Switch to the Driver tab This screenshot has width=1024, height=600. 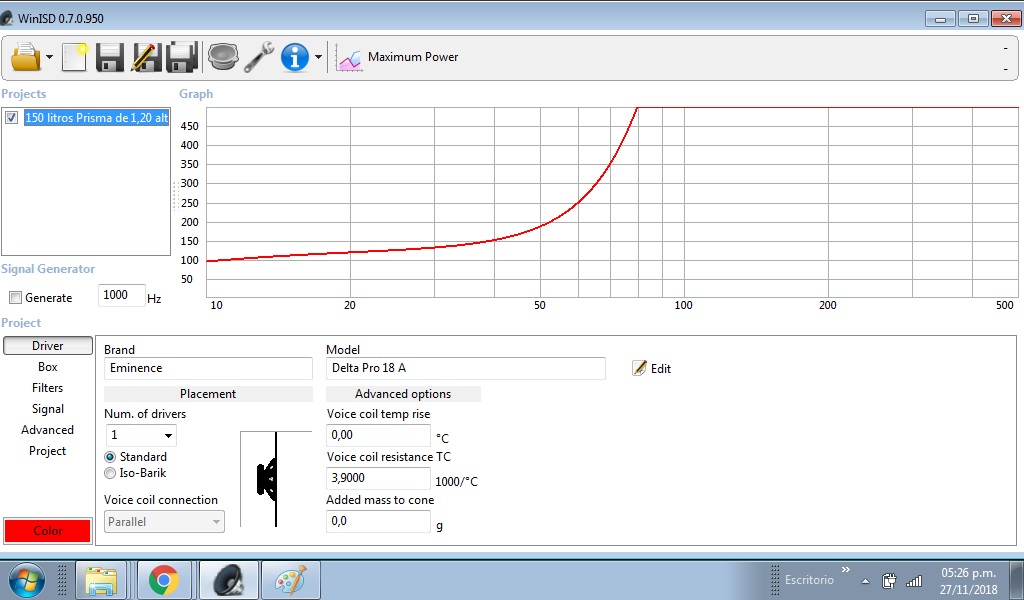pos(48,346)
